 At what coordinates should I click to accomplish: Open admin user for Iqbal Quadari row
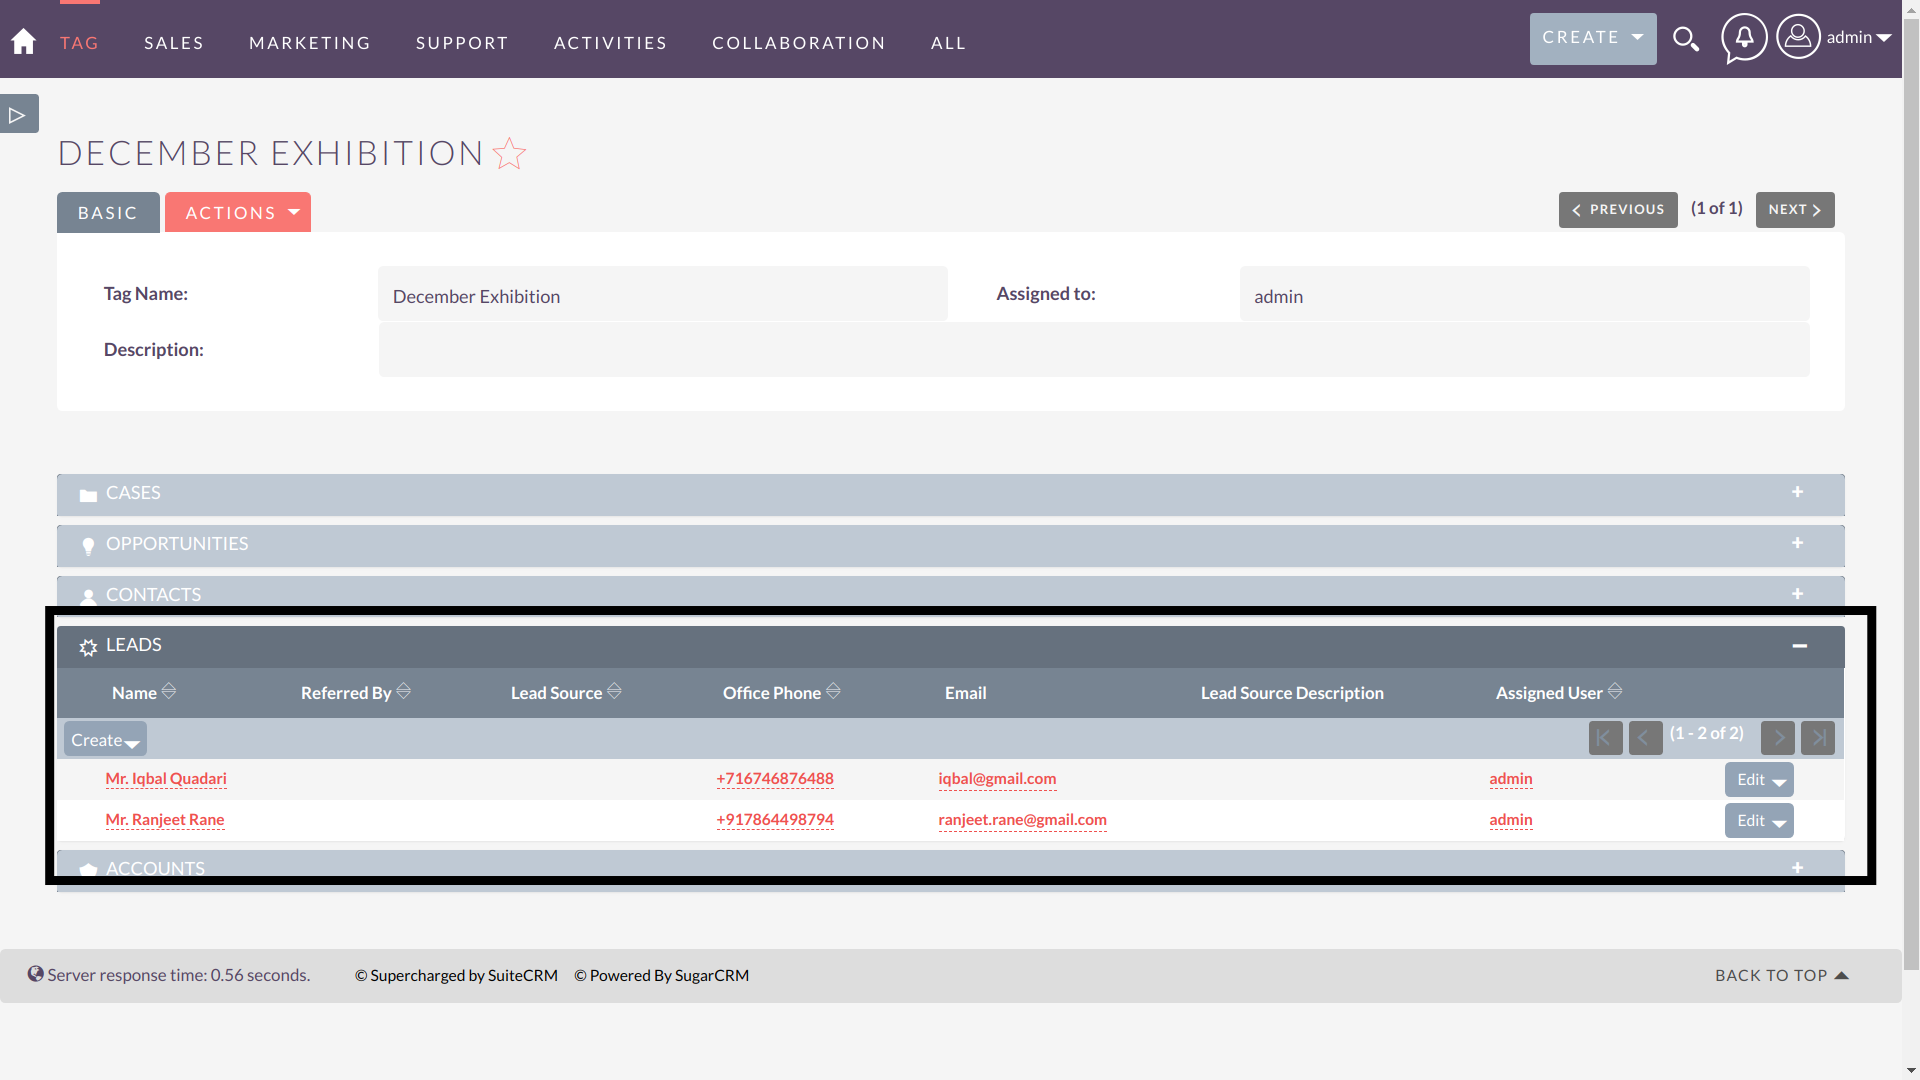point(1511,778)
